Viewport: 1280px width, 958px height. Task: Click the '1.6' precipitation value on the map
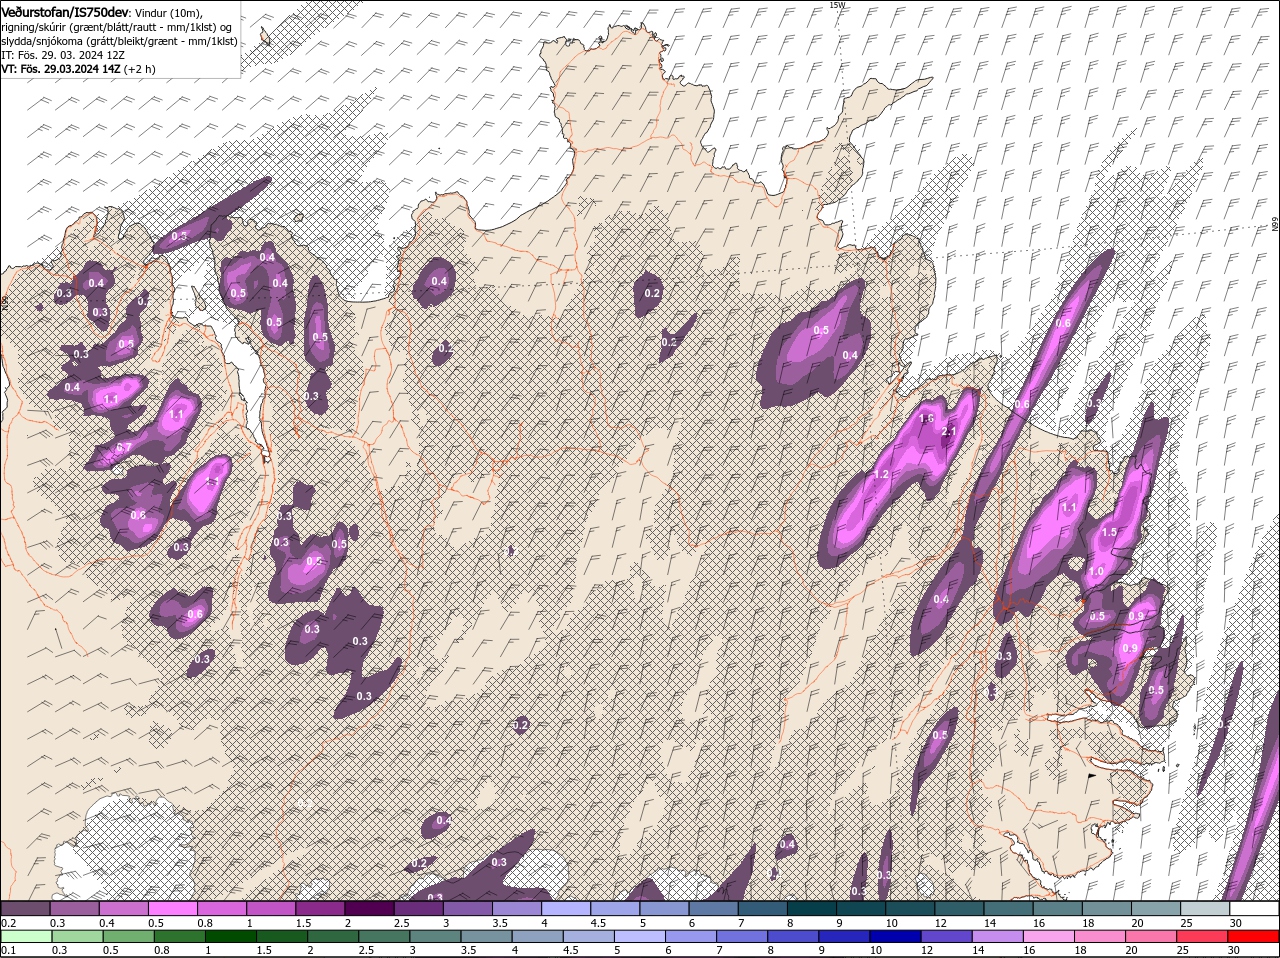point(927,419)
